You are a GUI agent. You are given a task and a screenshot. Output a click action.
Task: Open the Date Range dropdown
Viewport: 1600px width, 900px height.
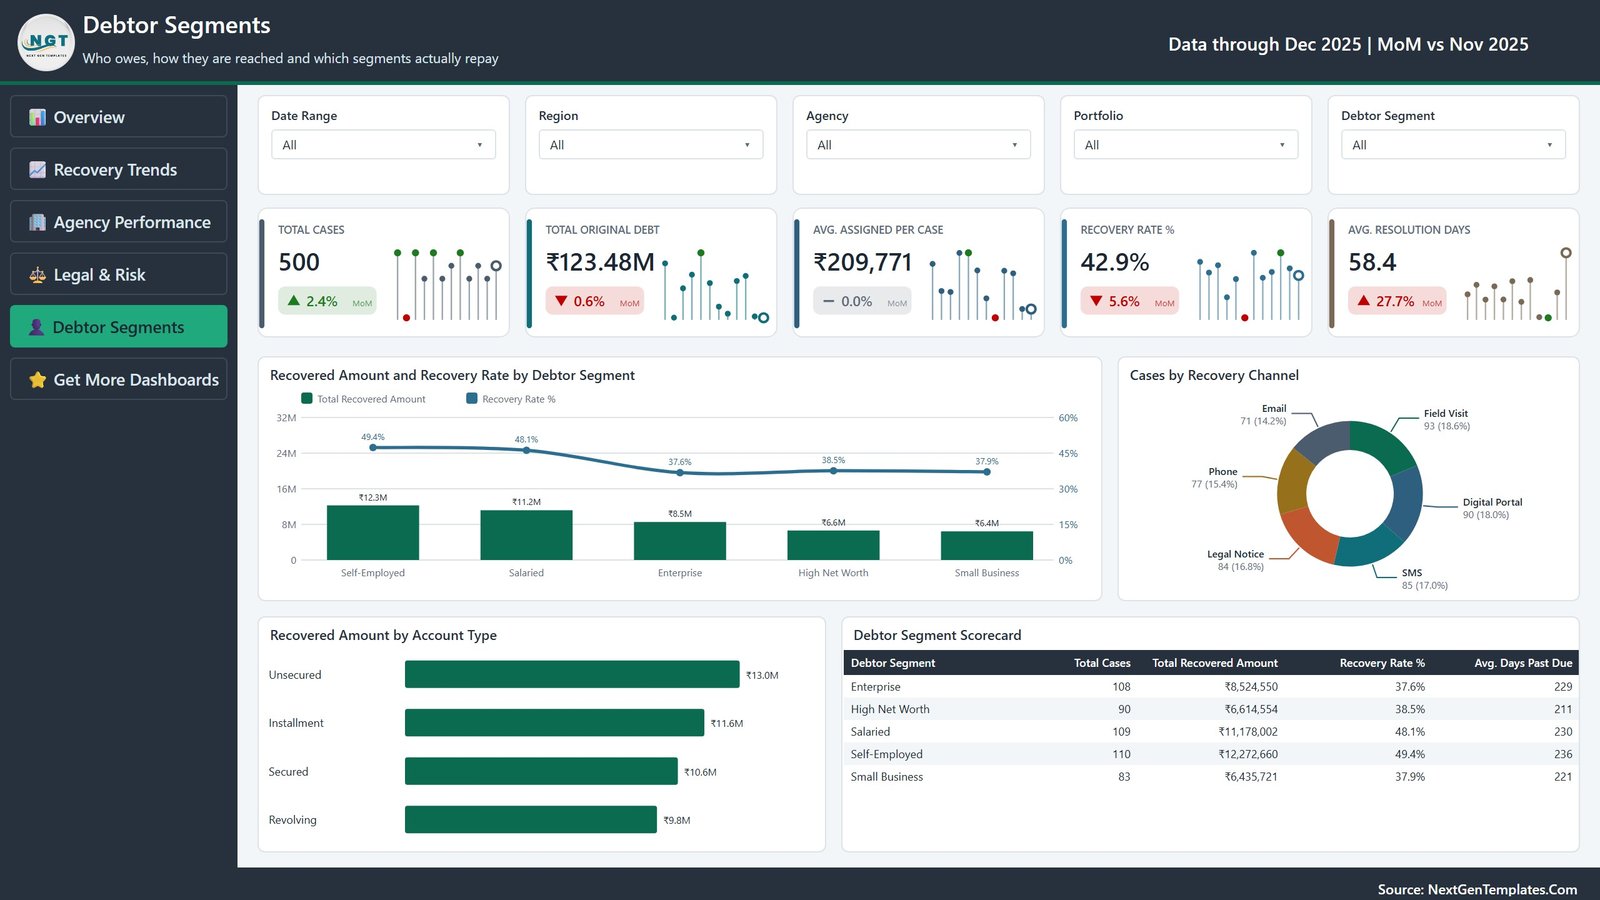tap(384, 145)
